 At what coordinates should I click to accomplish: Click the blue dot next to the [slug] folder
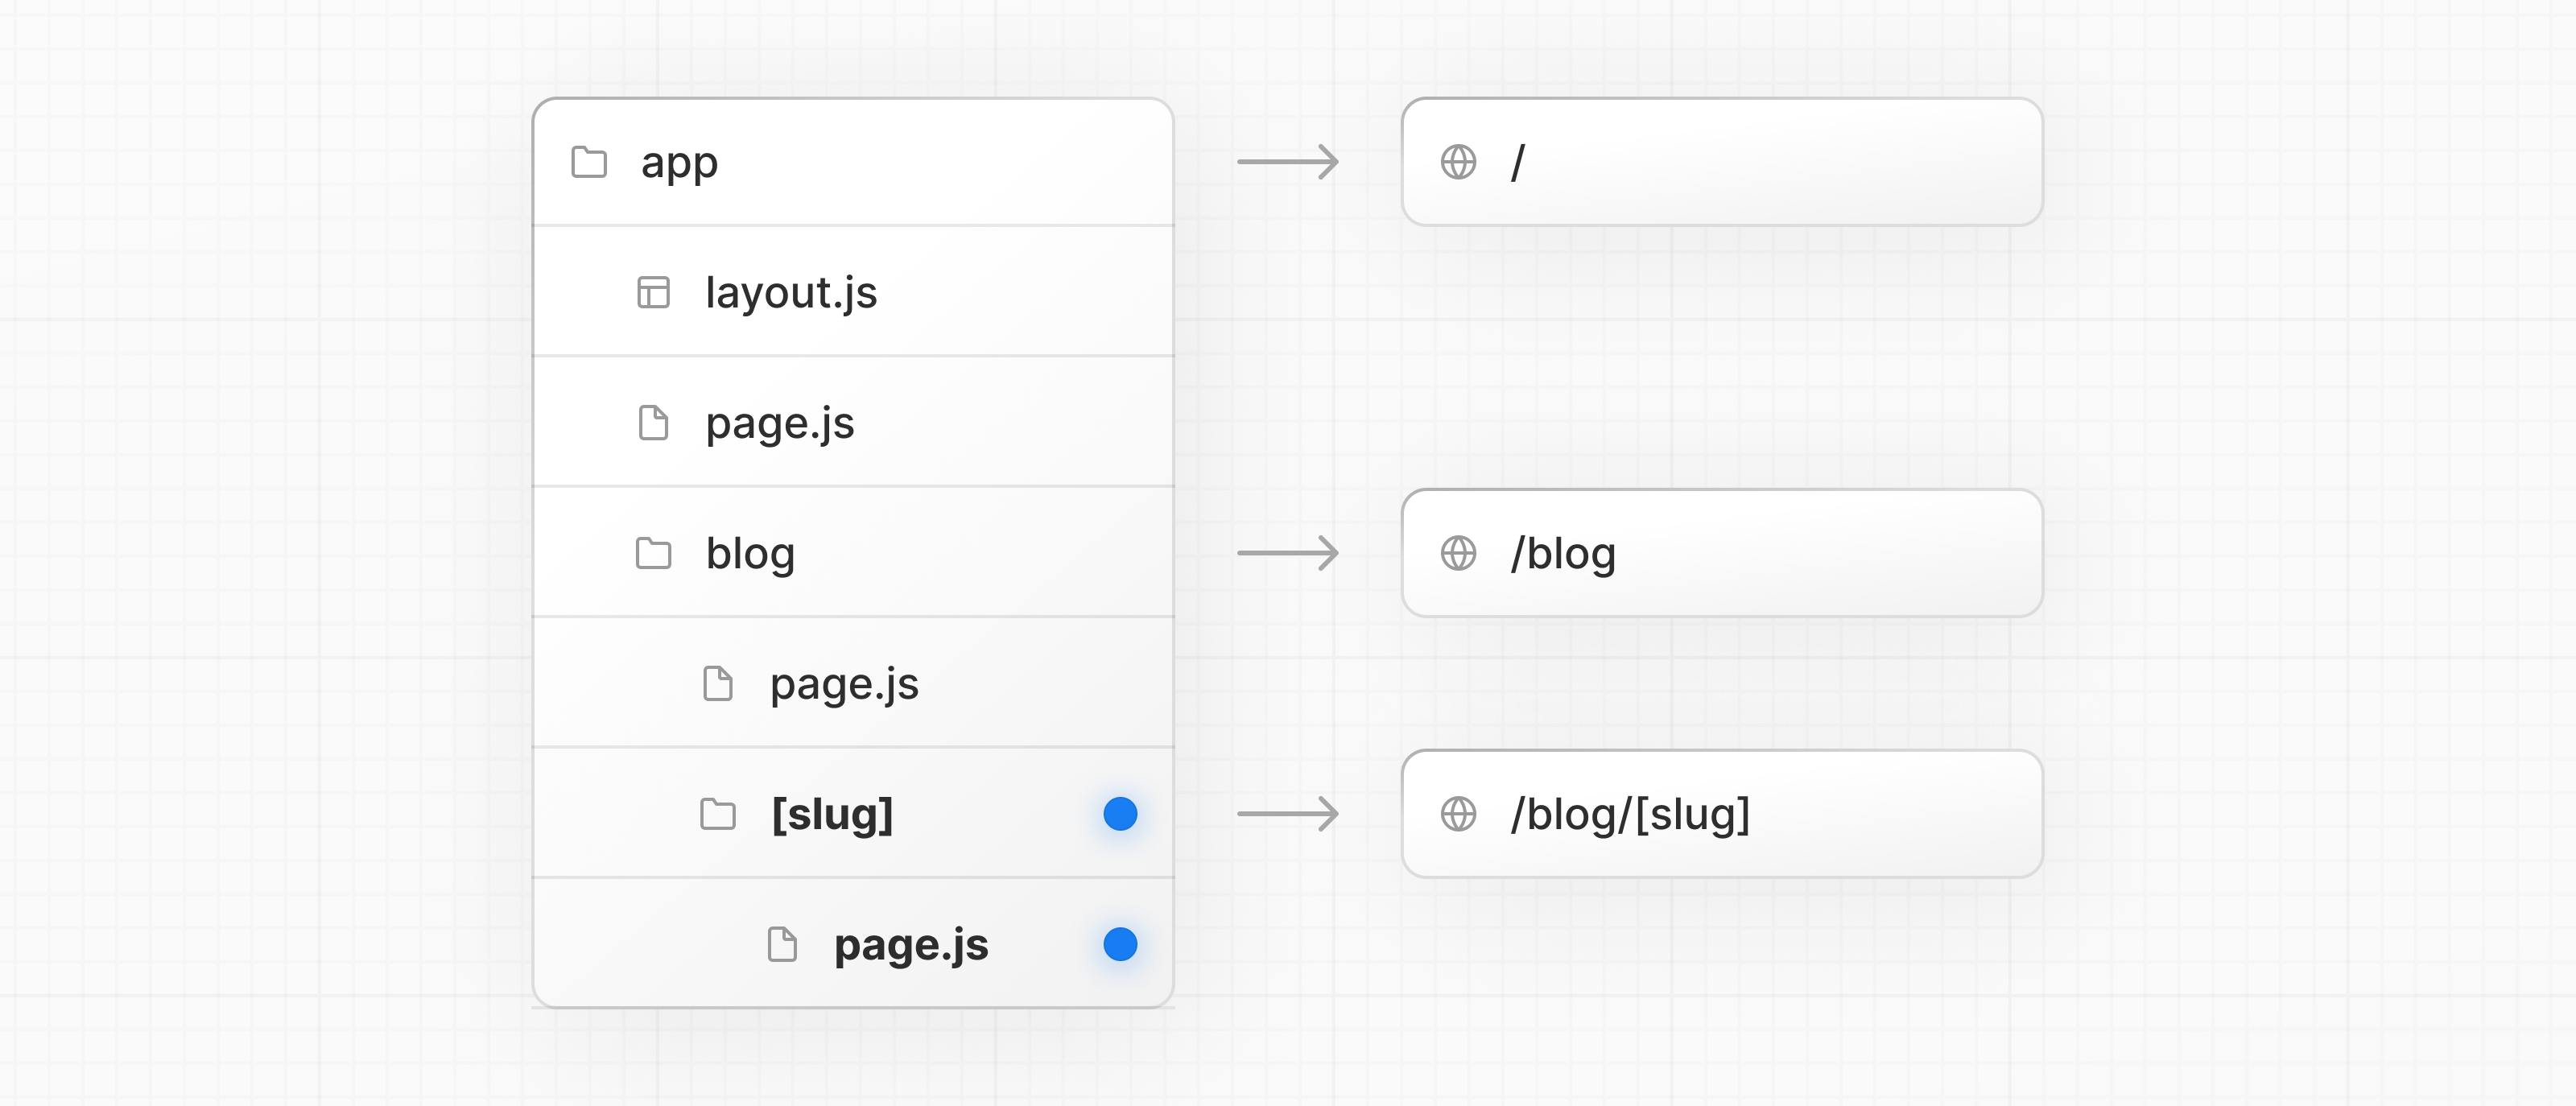point(1120,814)
